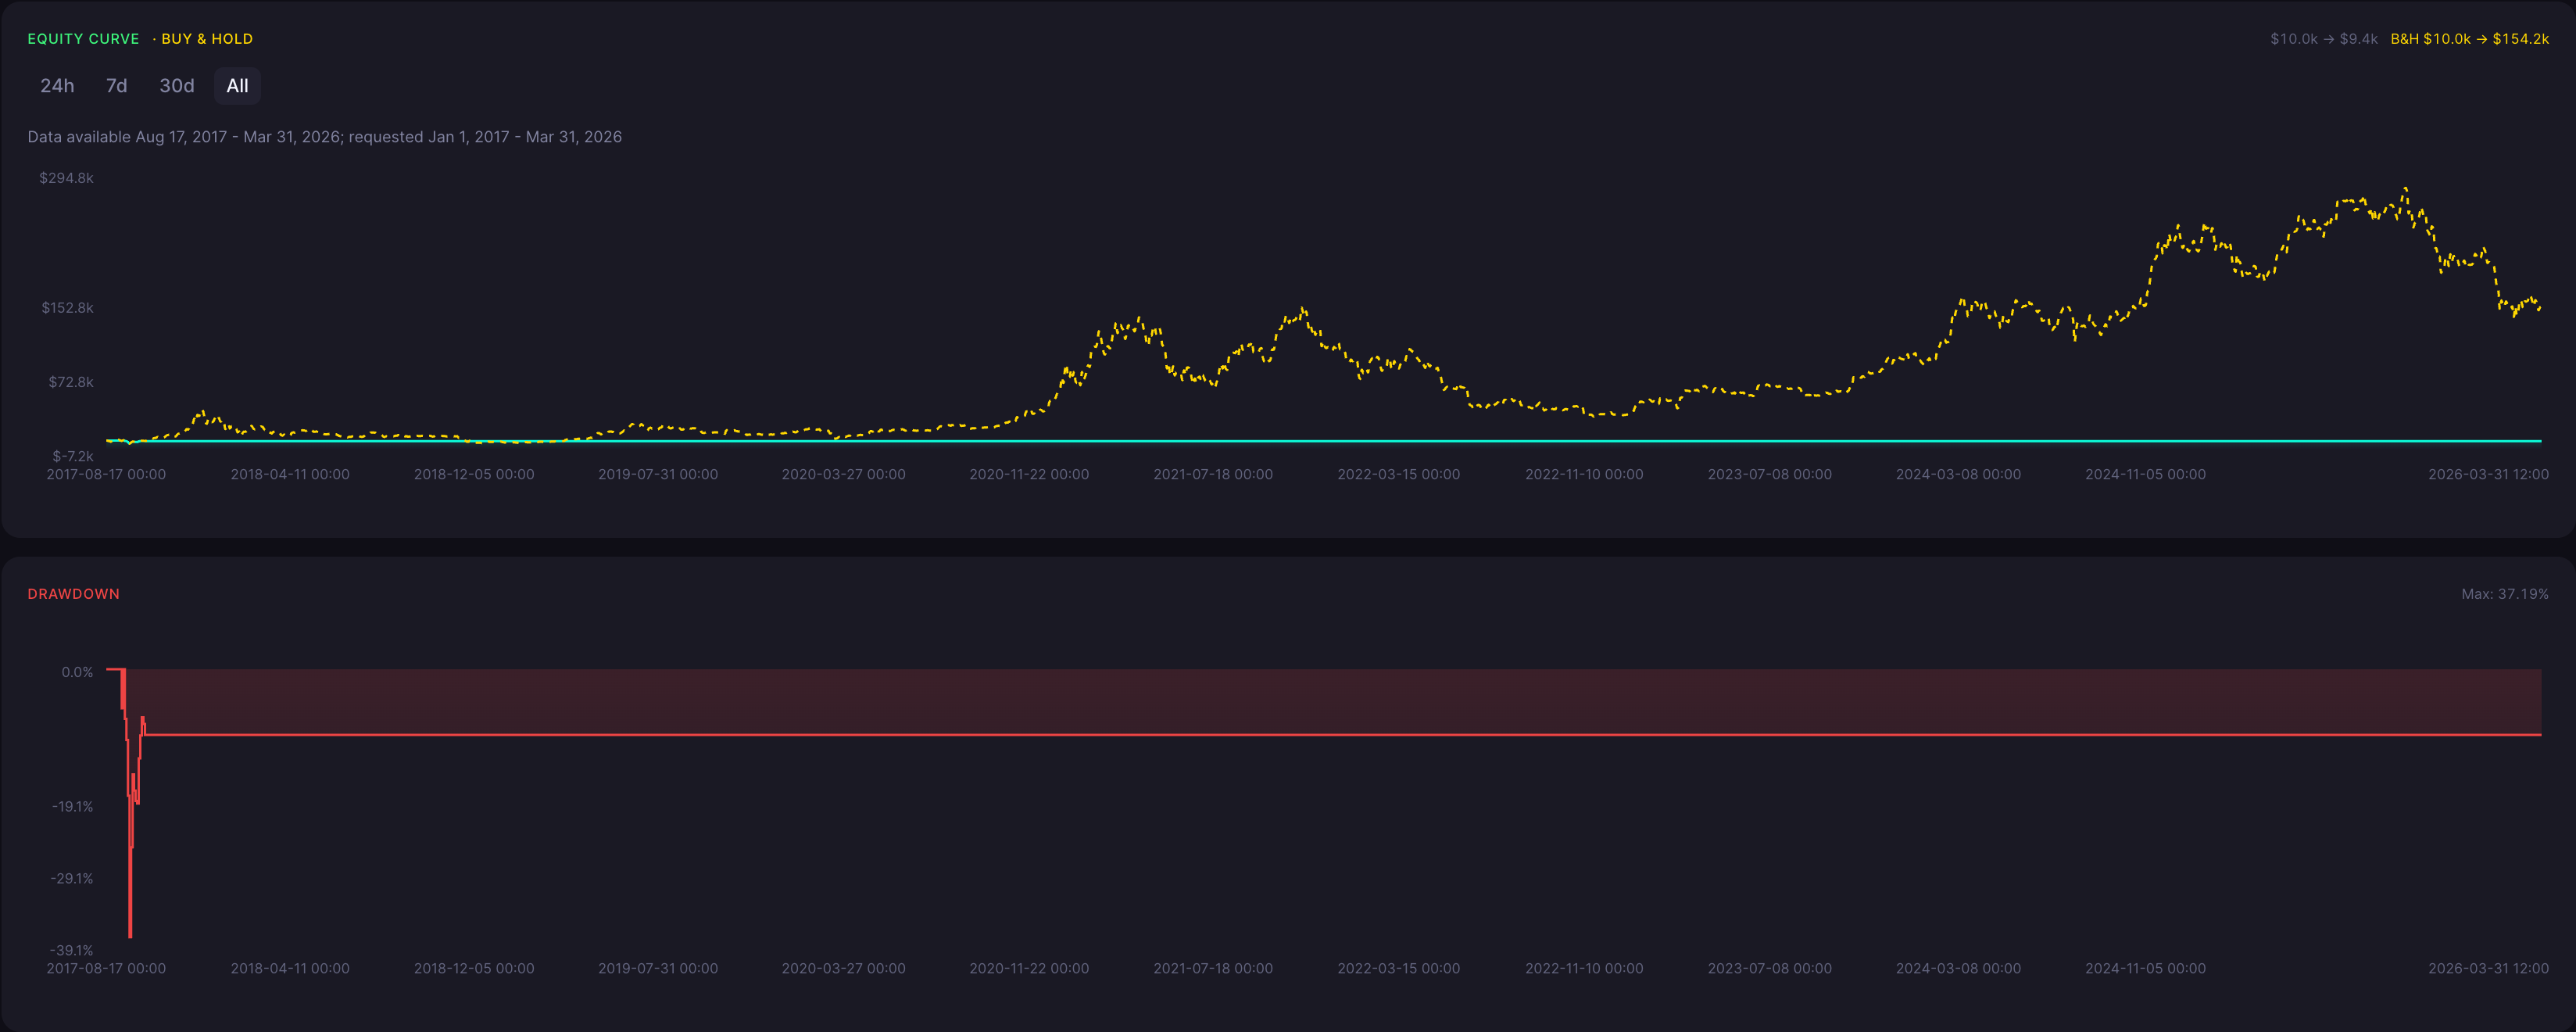2576x1032 pixels.
Task: Select the 7d time range tab
Action: coord(117,86)
